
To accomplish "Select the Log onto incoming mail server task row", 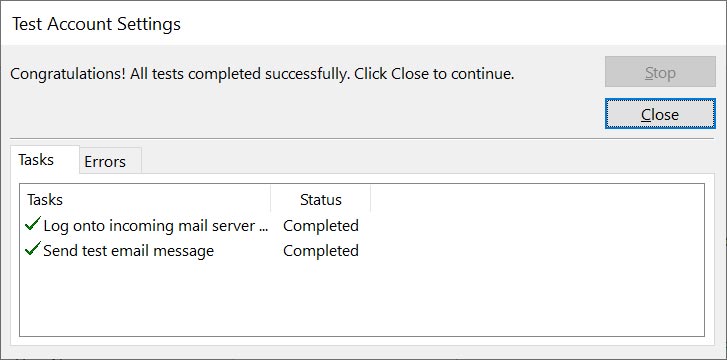I will click(192, 225).
